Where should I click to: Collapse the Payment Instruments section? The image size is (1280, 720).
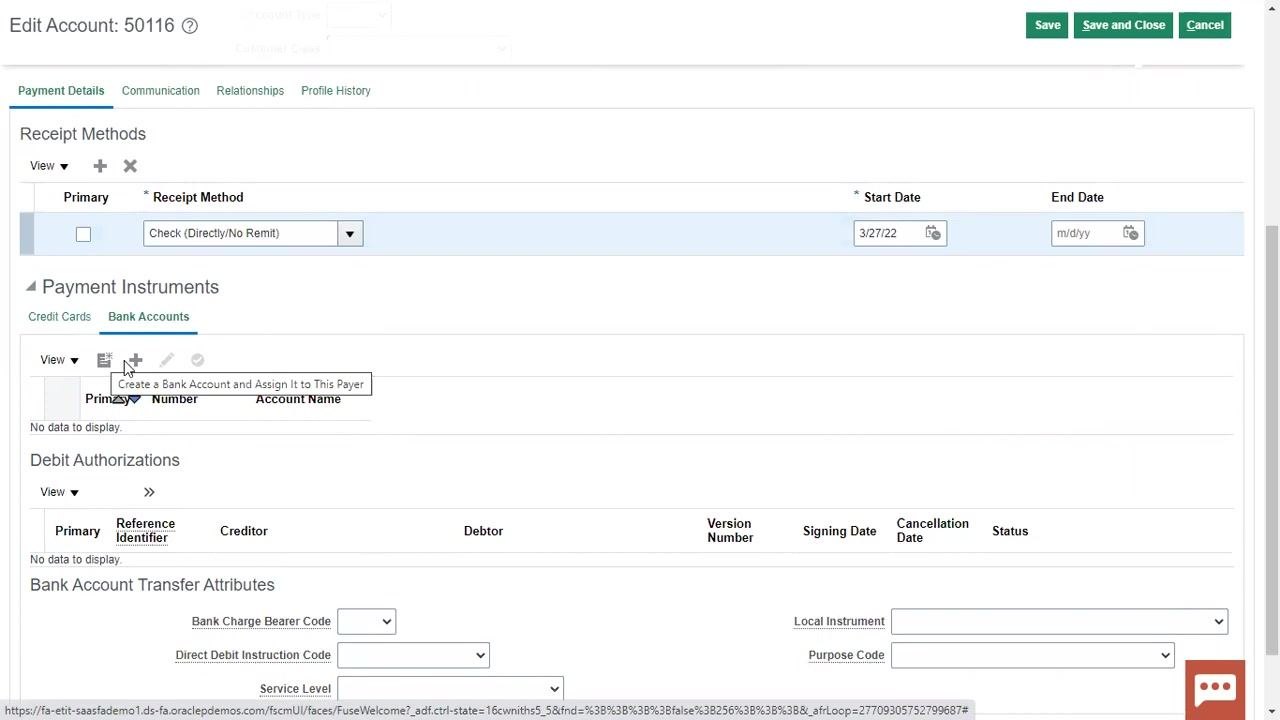tap(31, 287)
